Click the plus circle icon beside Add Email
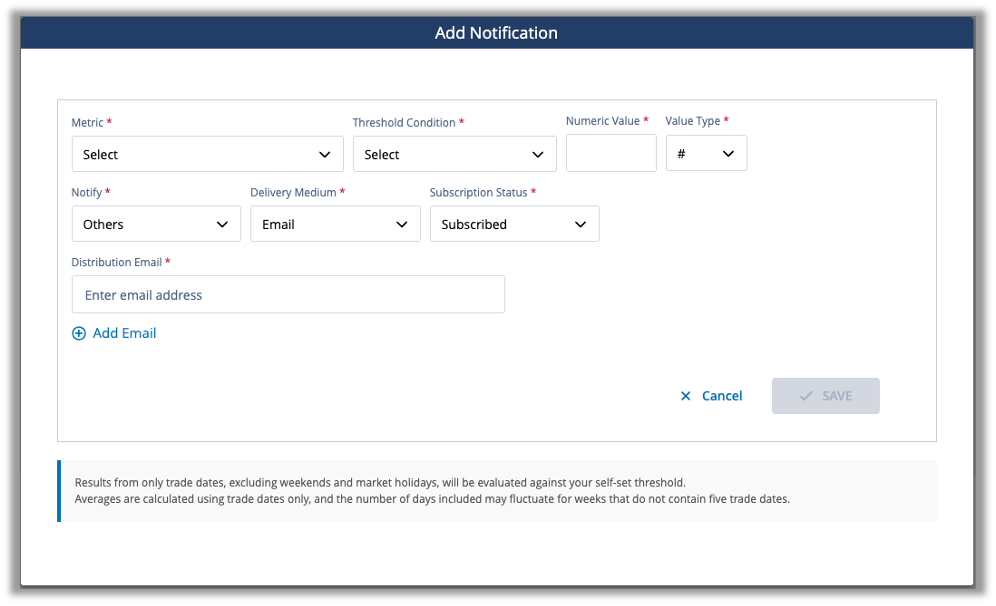Image resolution: width=996 pixels, height=606 pixels. (x=79, y=334)
